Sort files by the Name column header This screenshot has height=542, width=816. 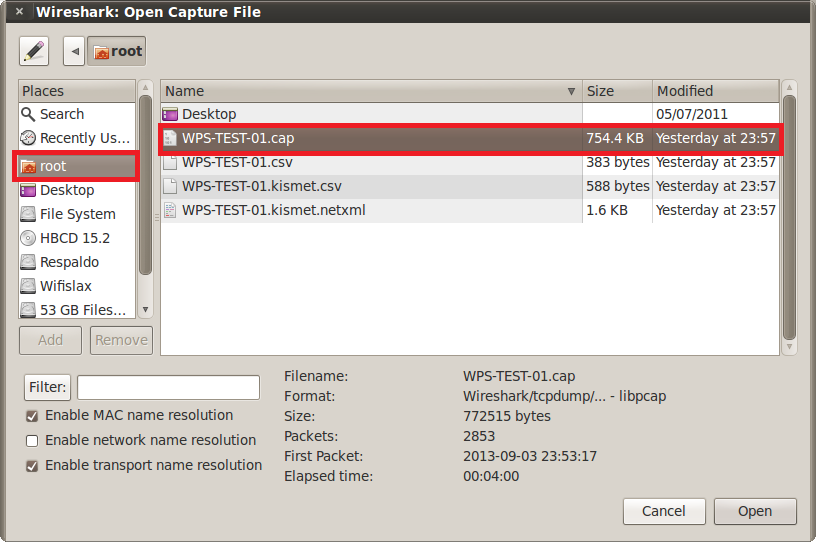pos(371,91)
